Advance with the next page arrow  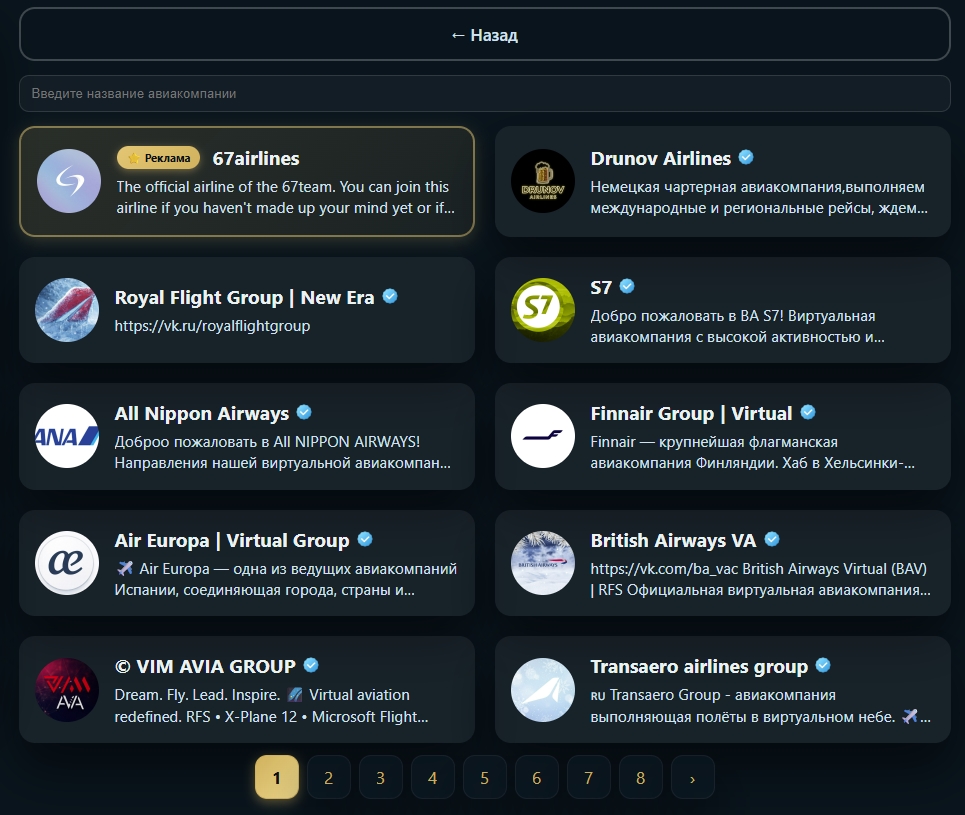[x=693, y=778]
